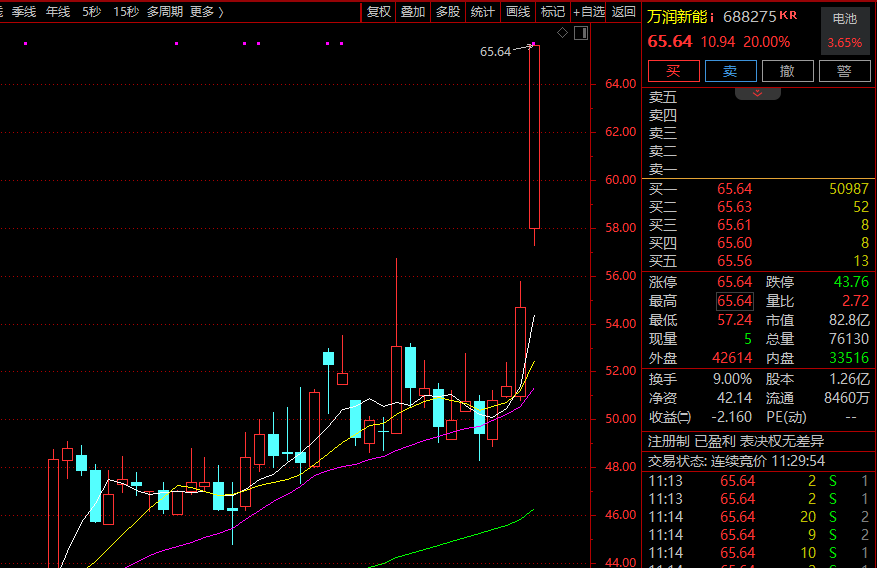Expand the 更多 periods dropdown
The height and width of the screenshot is (568, 877).
(206, 12)
